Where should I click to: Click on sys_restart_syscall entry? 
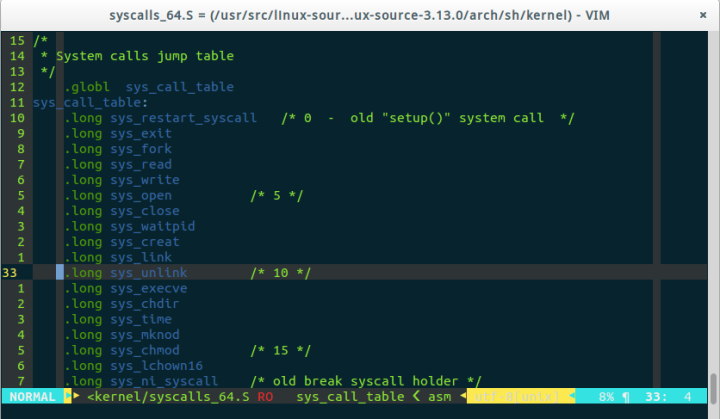183,118
